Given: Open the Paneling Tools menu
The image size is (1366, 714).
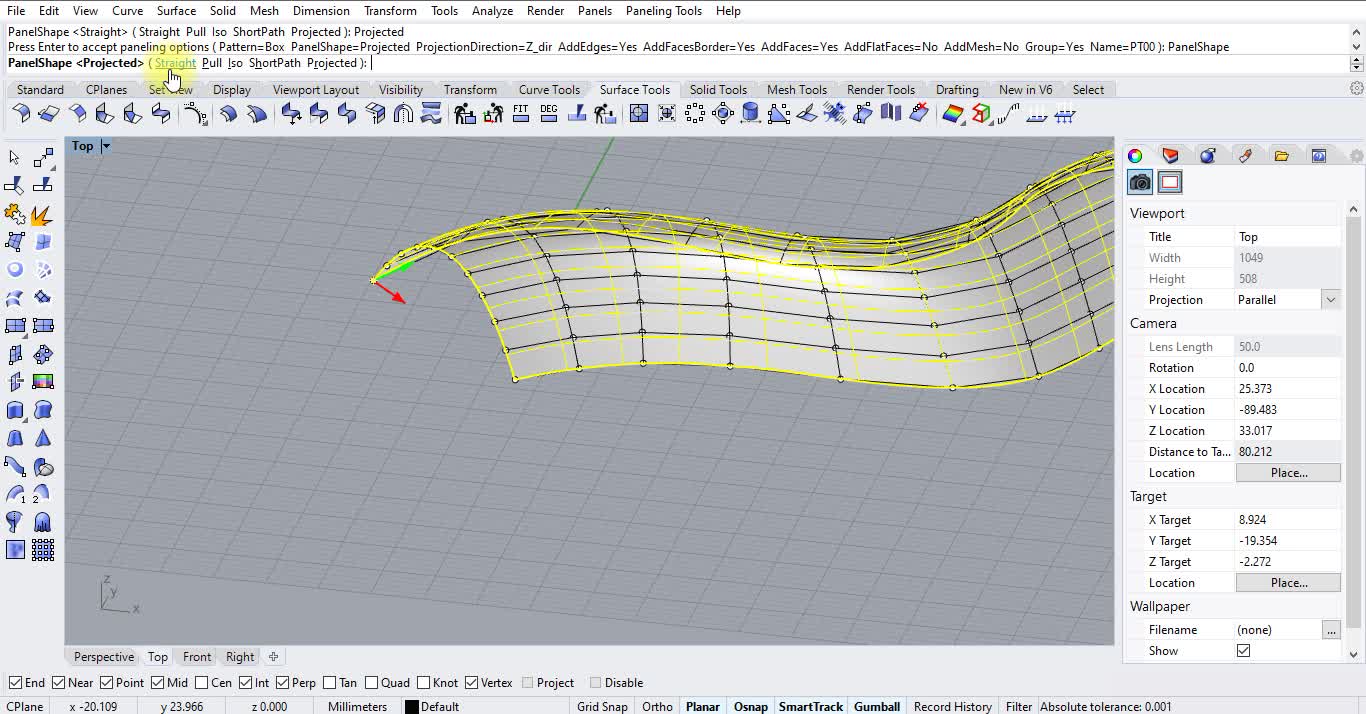Looking at the screenshot, I should pyautogui.click(x=664, y=11).
